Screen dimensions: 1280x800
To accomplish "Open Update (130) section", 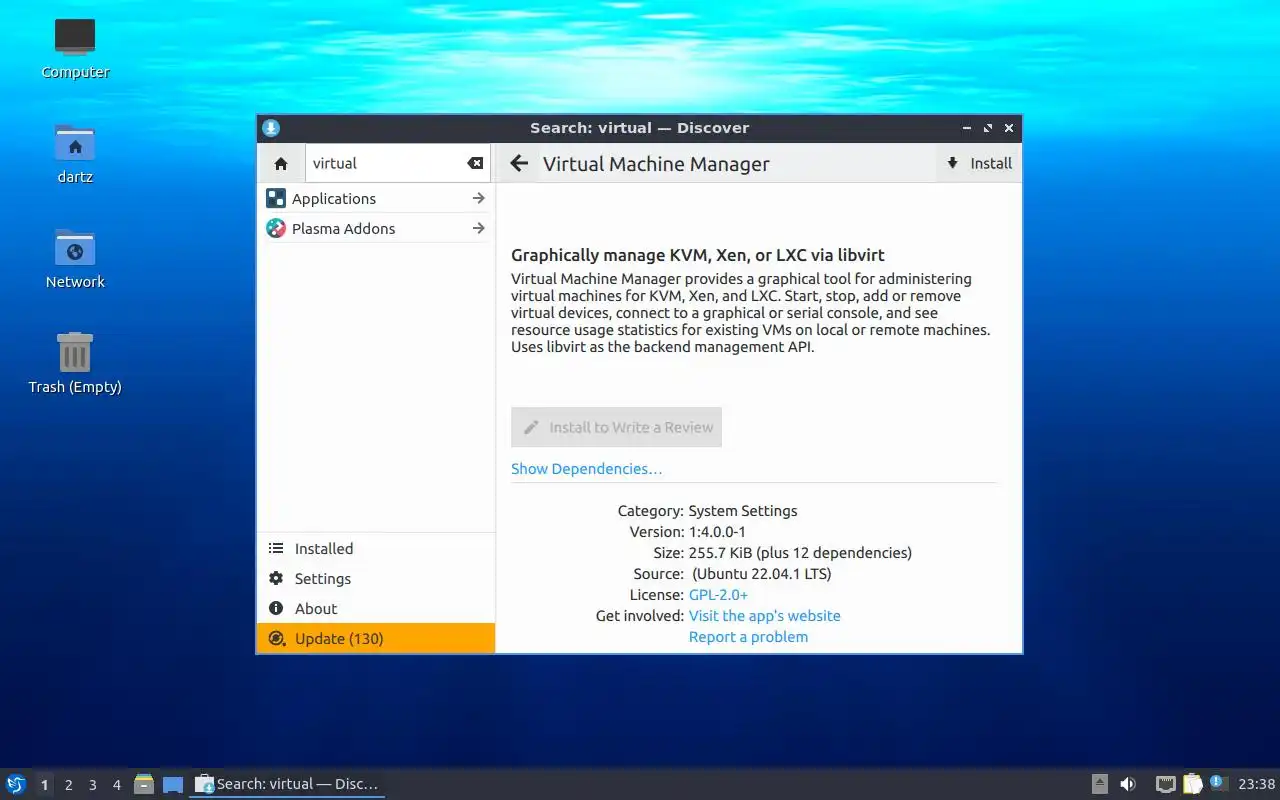I will pos(376,639).
